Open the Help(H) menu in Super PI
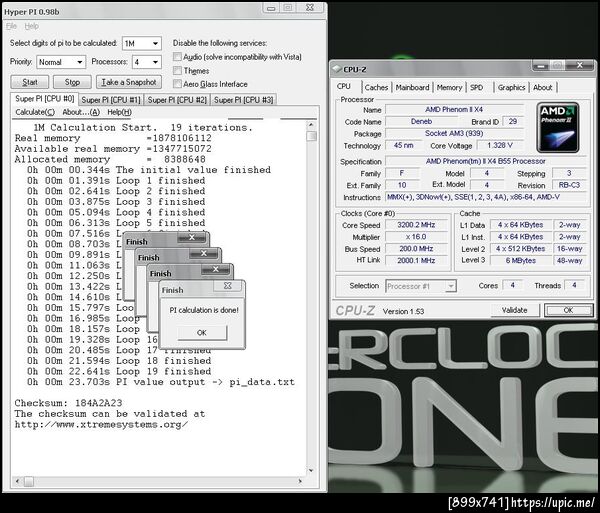 coord(119,112)
